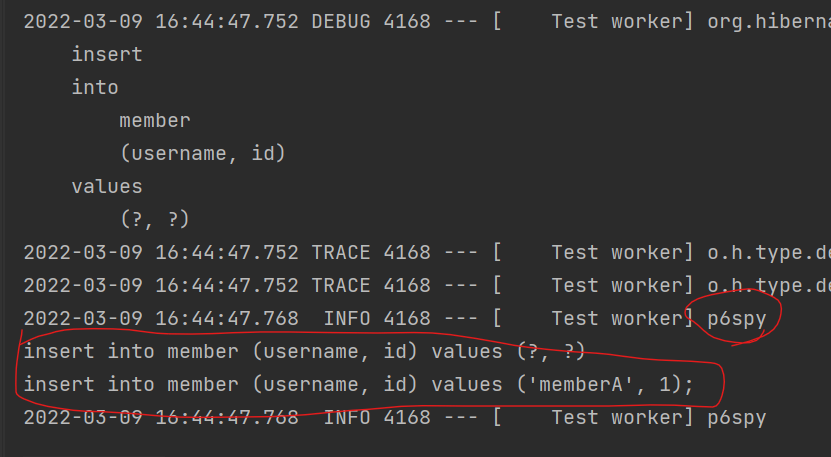Click the indented '(?, ?)' placeholder line
The width and height of the screenshot is (831, 457).
[155, 219]
